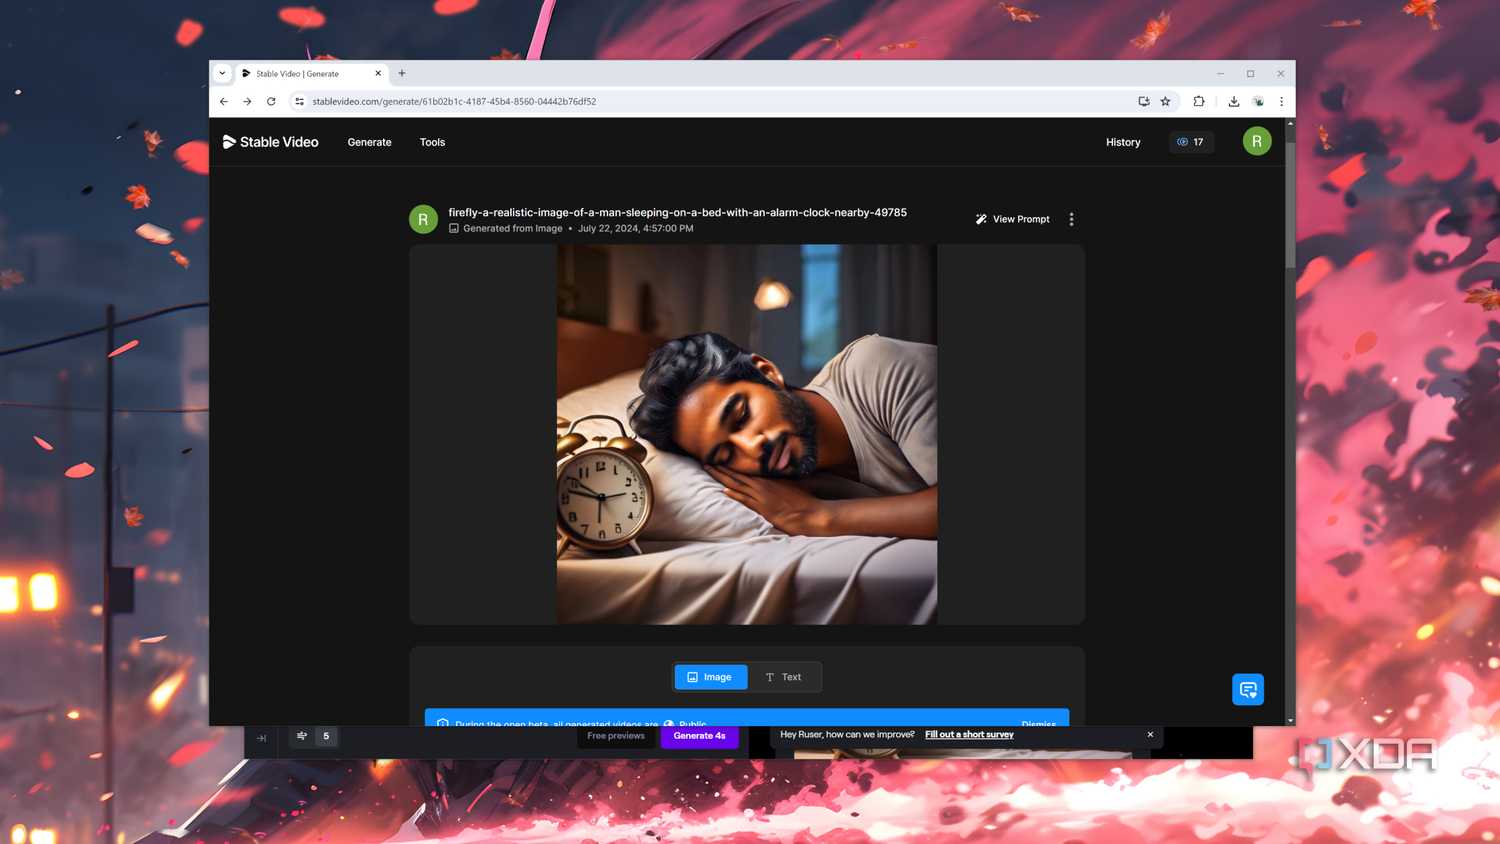Open the Tools menu item
Screen dimensions: 1500x844
pyautogui.click(x=432, y=142)
